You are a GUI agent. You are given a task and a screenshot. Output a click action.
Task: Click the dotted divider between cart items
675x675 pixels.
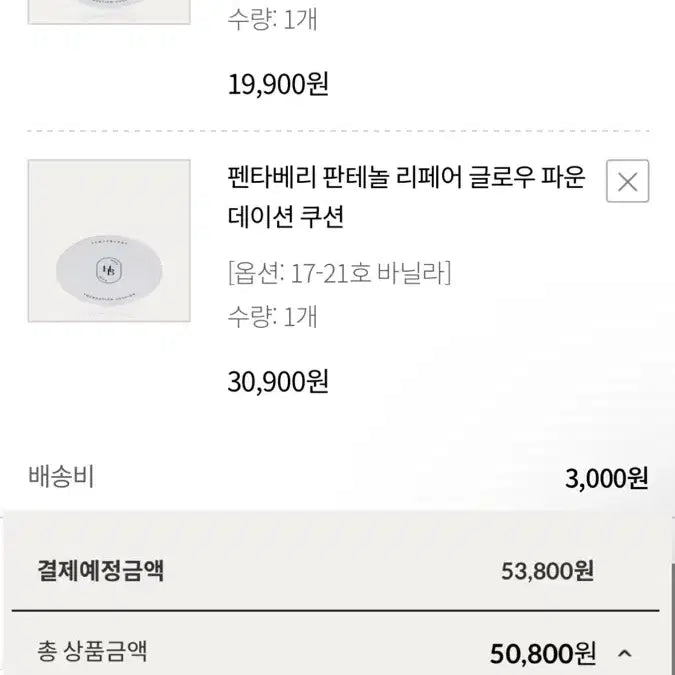[x=338, y=131]
